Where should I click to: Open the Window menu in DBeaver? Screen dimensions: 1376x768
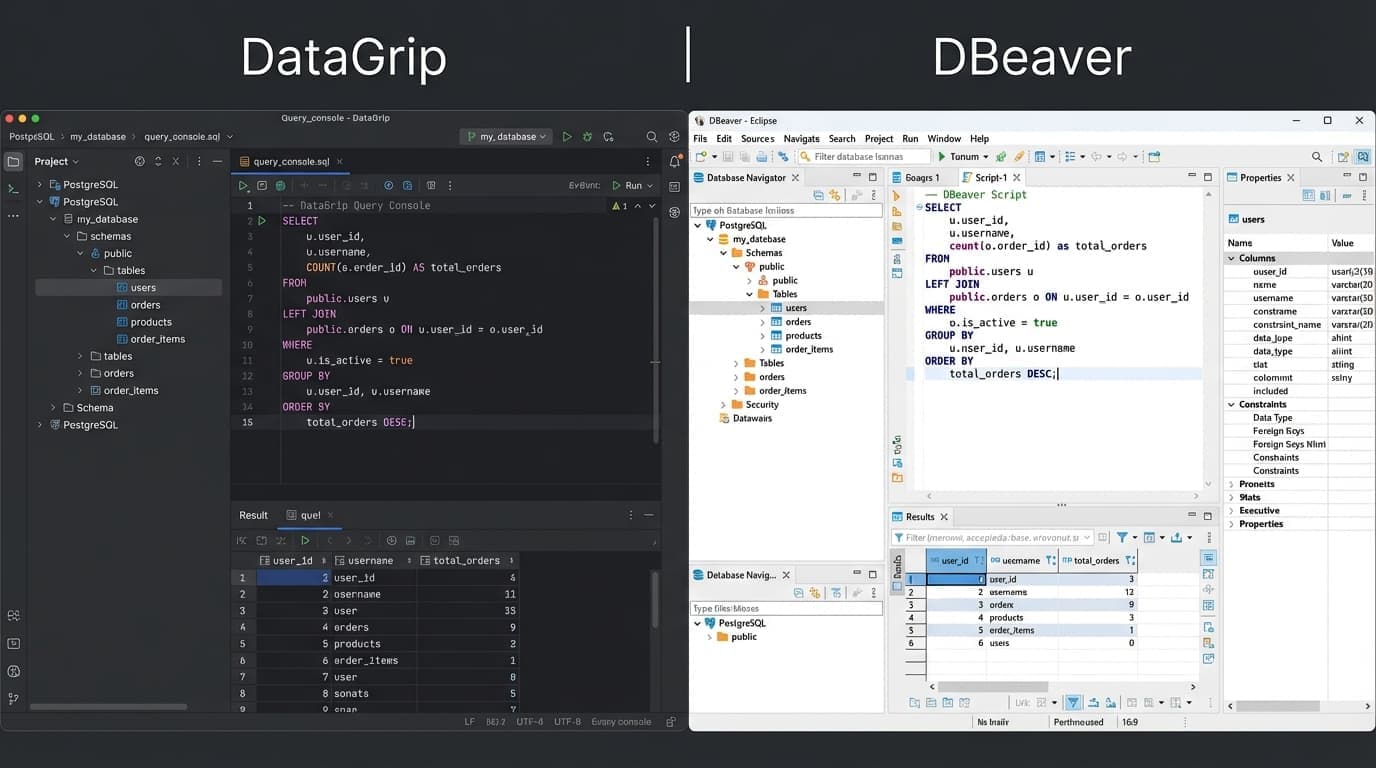coord(944,138)
